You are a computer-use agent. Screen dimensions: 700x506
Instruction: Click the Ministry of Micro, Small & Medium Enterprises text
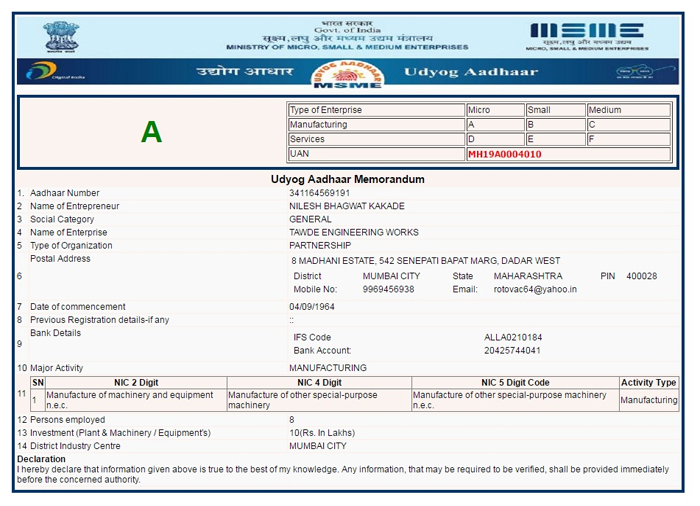[347, 47]
